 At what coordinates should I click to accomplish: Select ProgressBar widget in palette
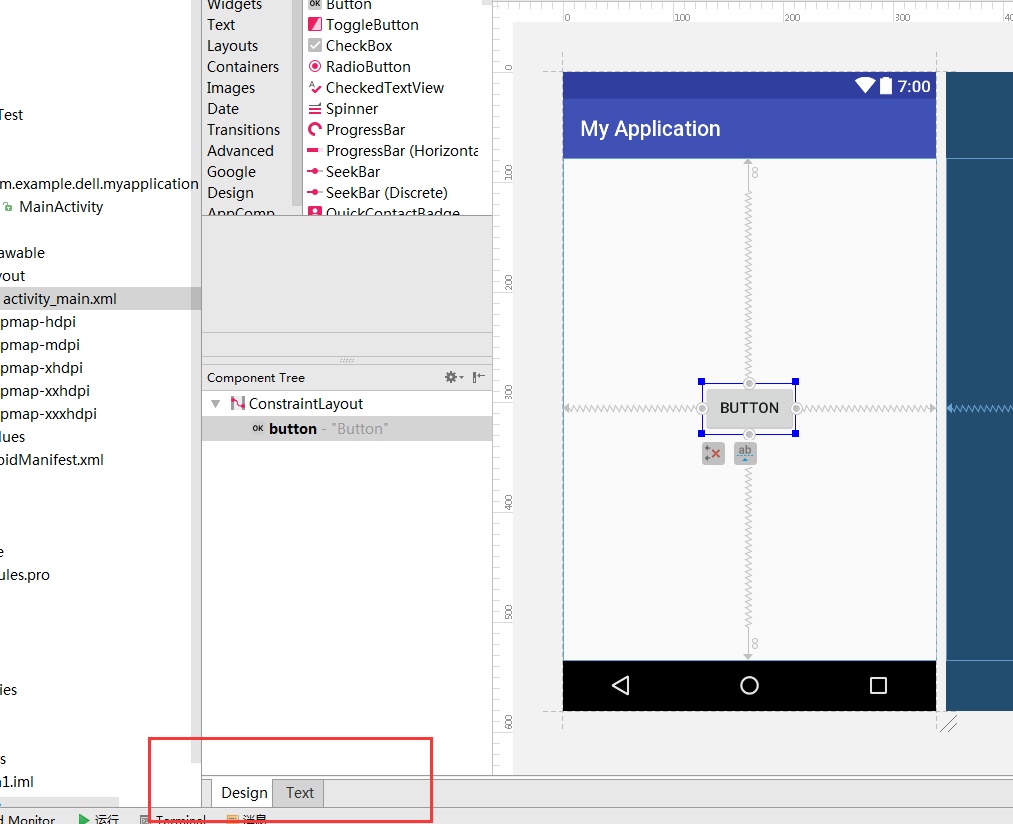(x=357, y=130)
